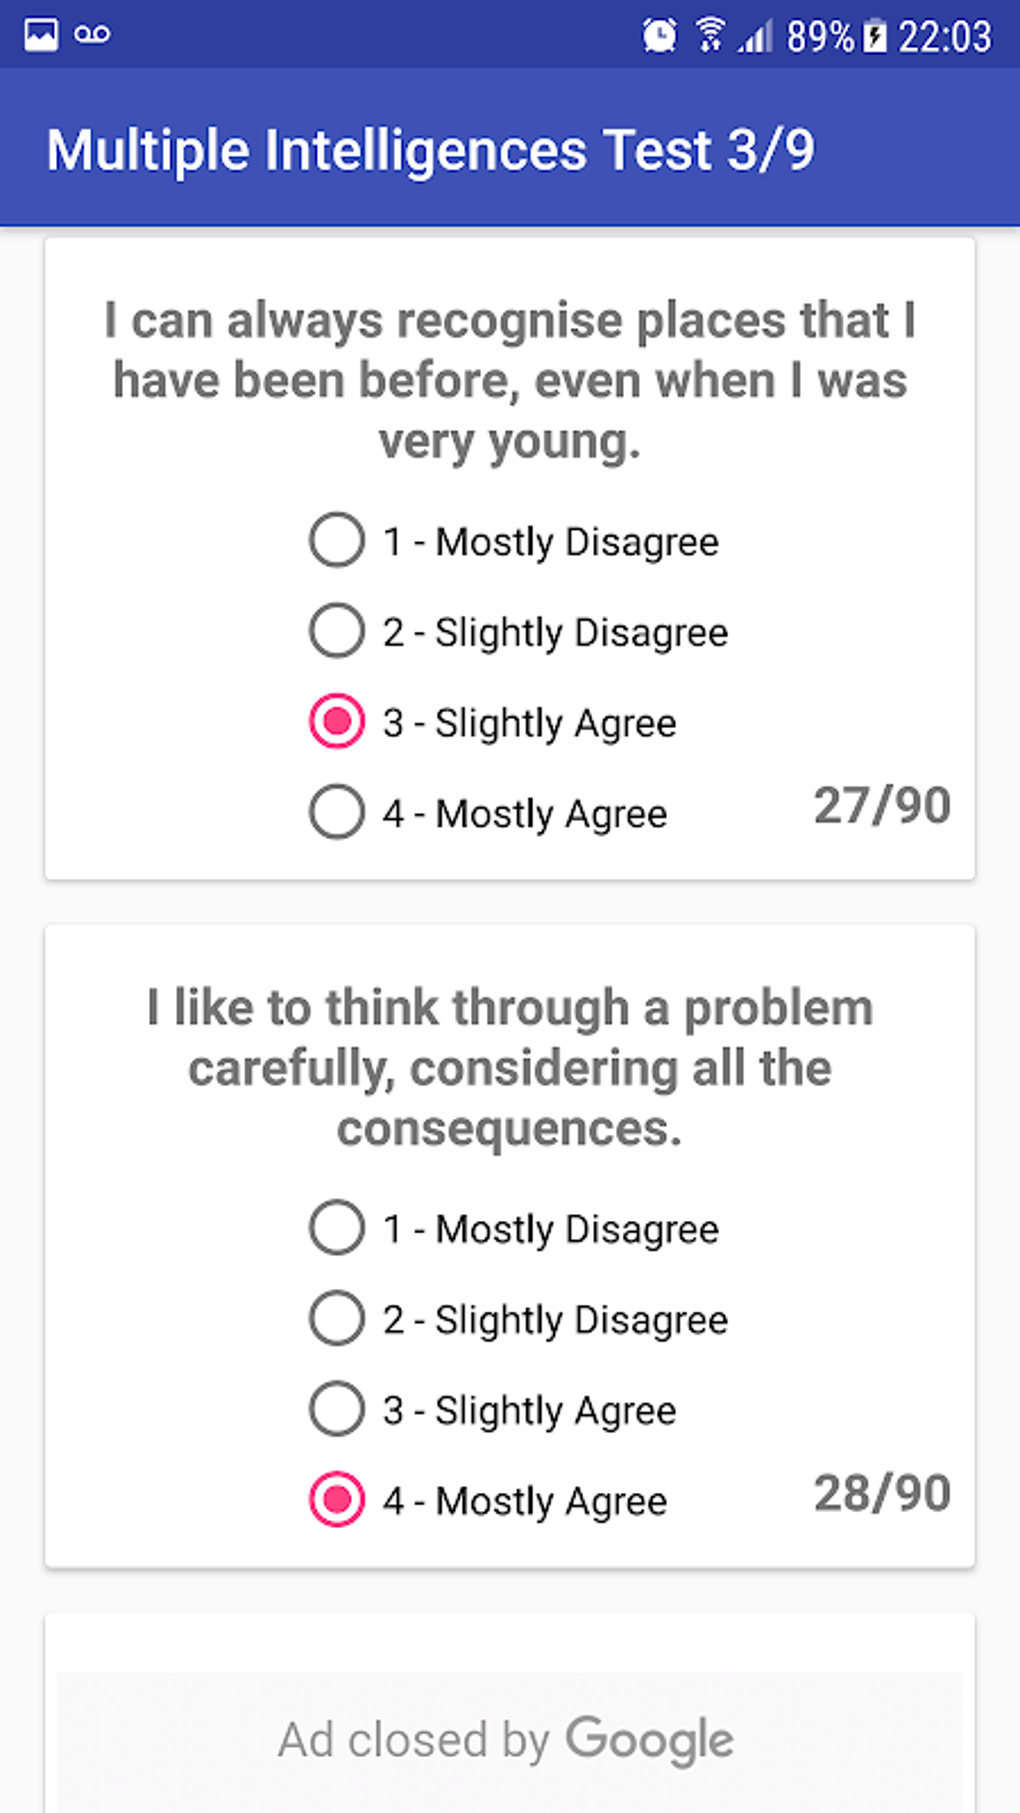Choose Slightly Disagree for think through problem question
This screenshot has width=1020, height=1813.
click(x=337, y=1318)
